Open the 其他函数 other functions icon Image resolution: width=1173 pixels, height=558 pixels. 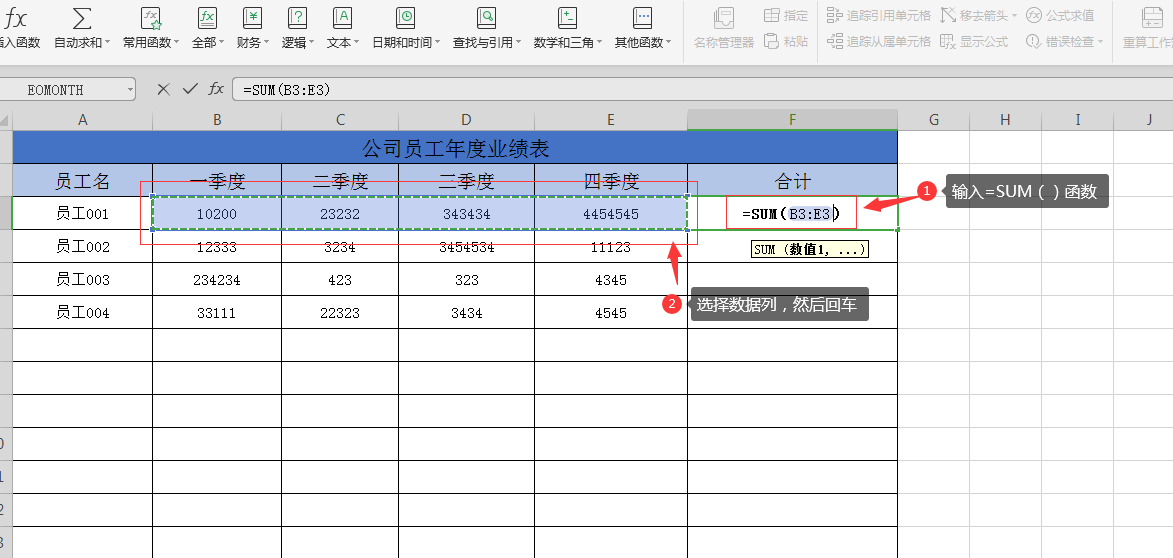643,19
